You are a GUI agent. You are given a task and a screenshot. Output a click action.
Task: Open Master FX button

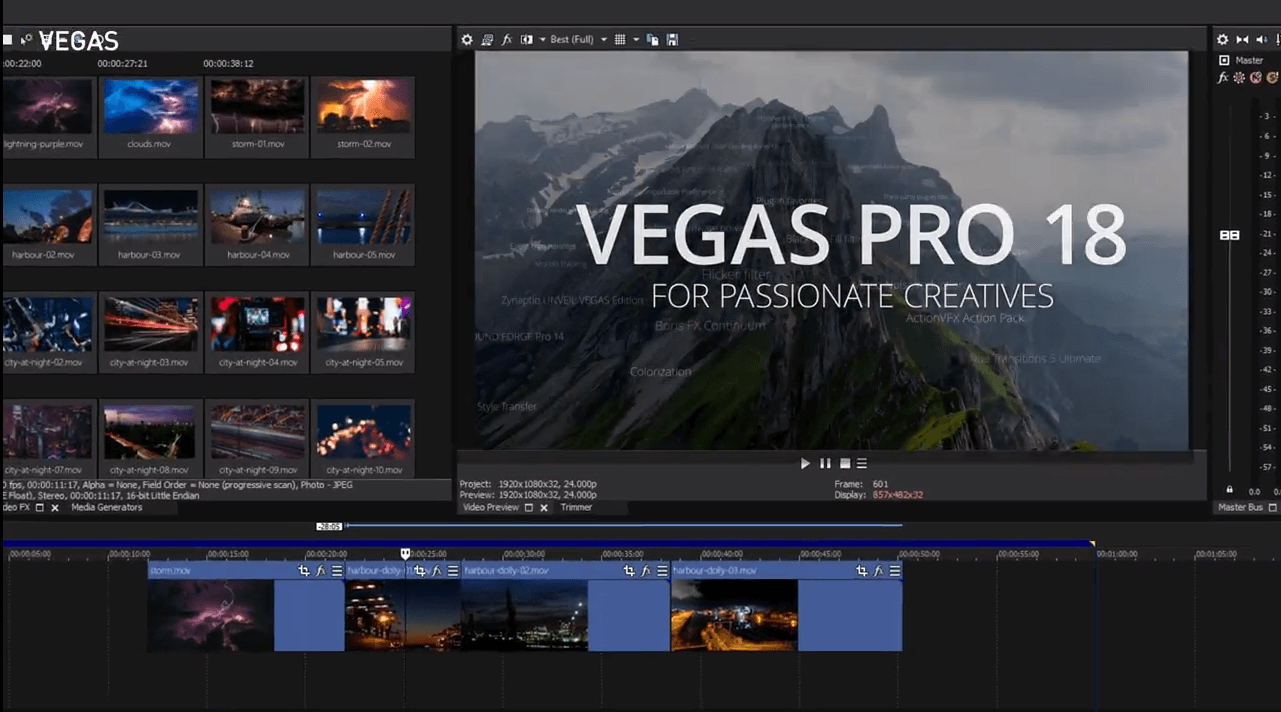tap(1223, 77)
